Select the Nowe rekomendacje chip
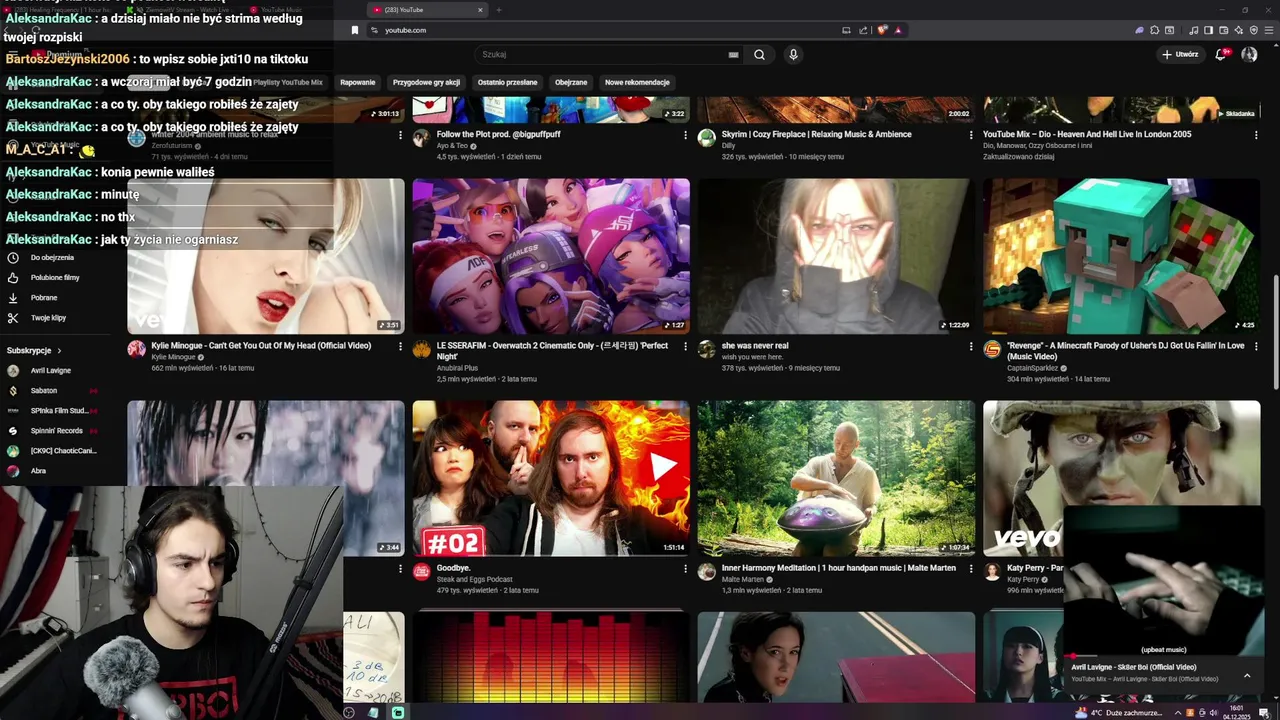1280x720 pixels. pos(637,82)
